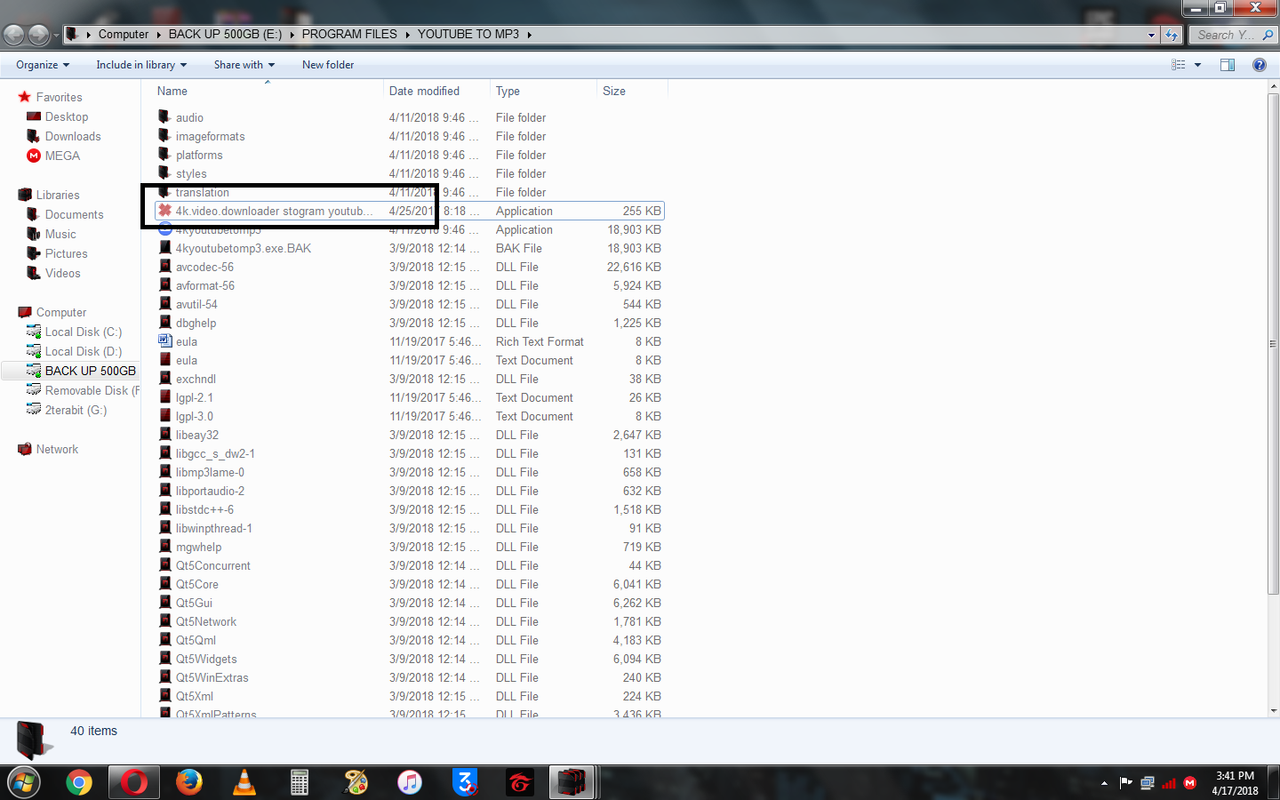Go to BACK UP 500GB (E:) breadcrumb
1280x800 pixels.
227,34
